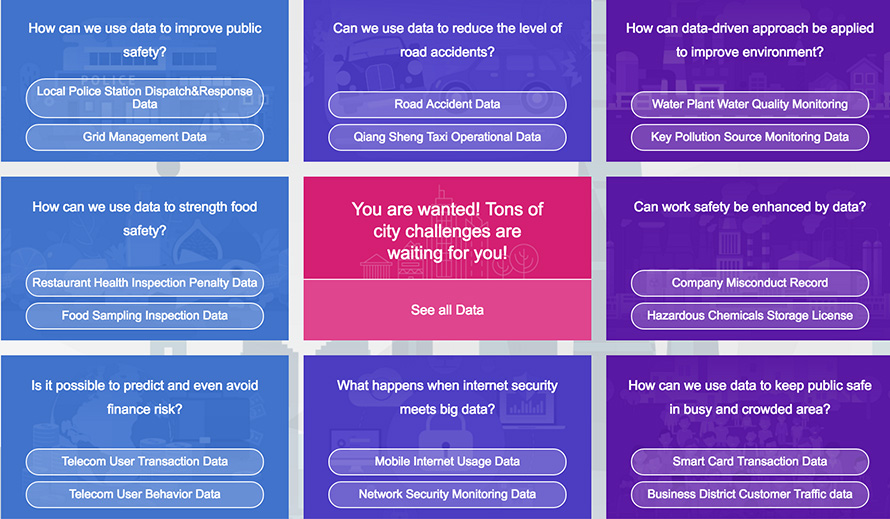Open Mobile Internet Usage Data
This screenshot has width=890, height=519.
(447, 462)
